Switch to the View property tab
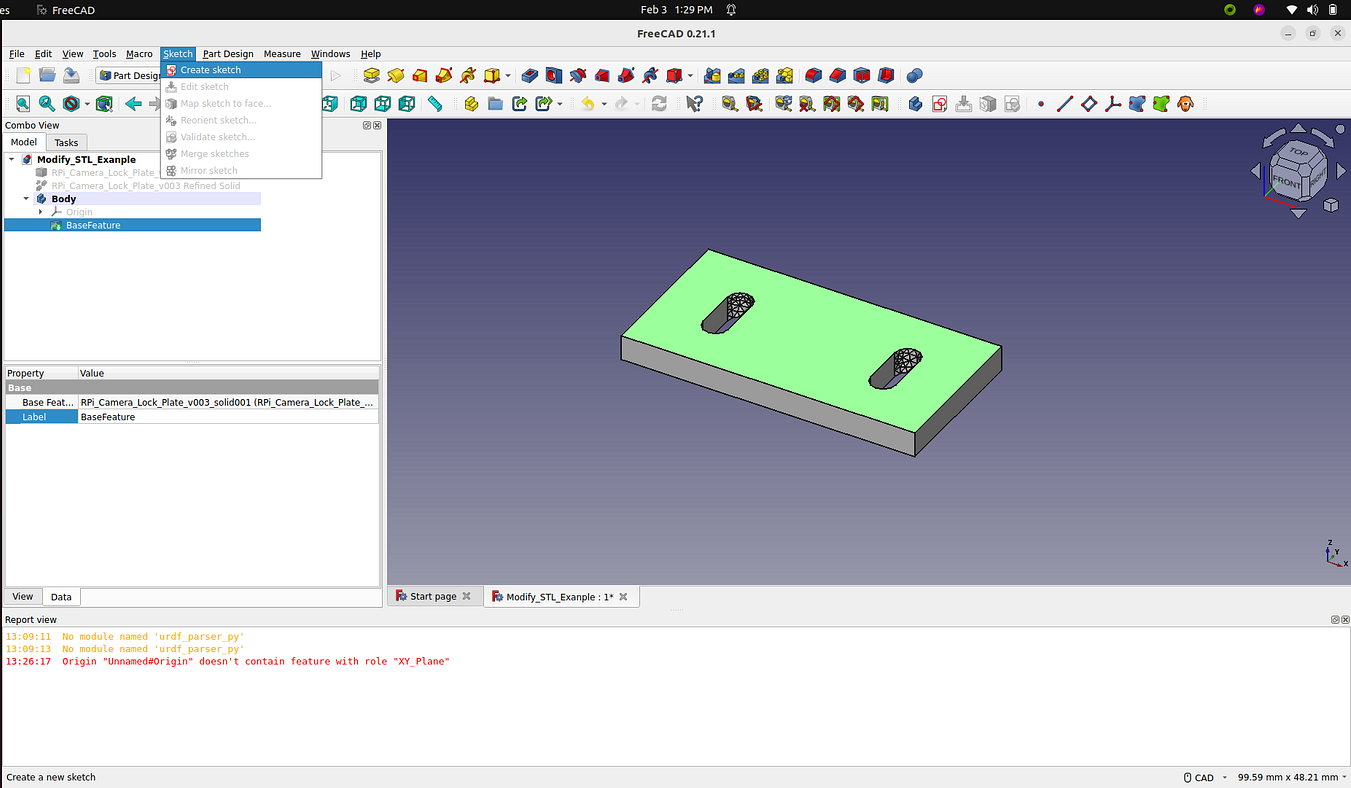1351x788 pixels. [x=22, y=597]
